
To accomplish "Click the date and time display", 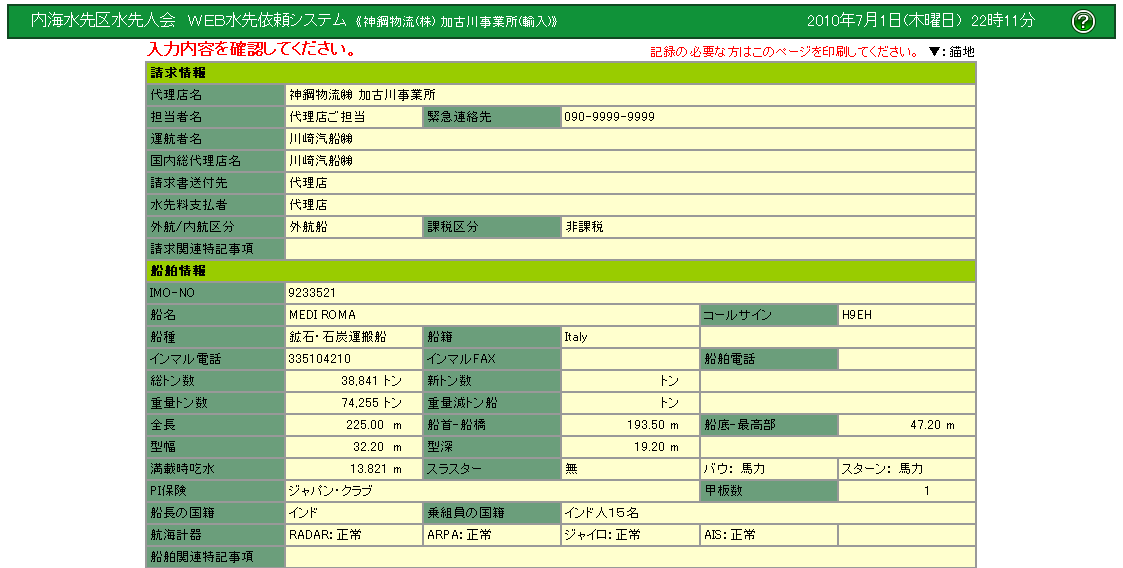I will pyautogui.click(x=920, y=21).
